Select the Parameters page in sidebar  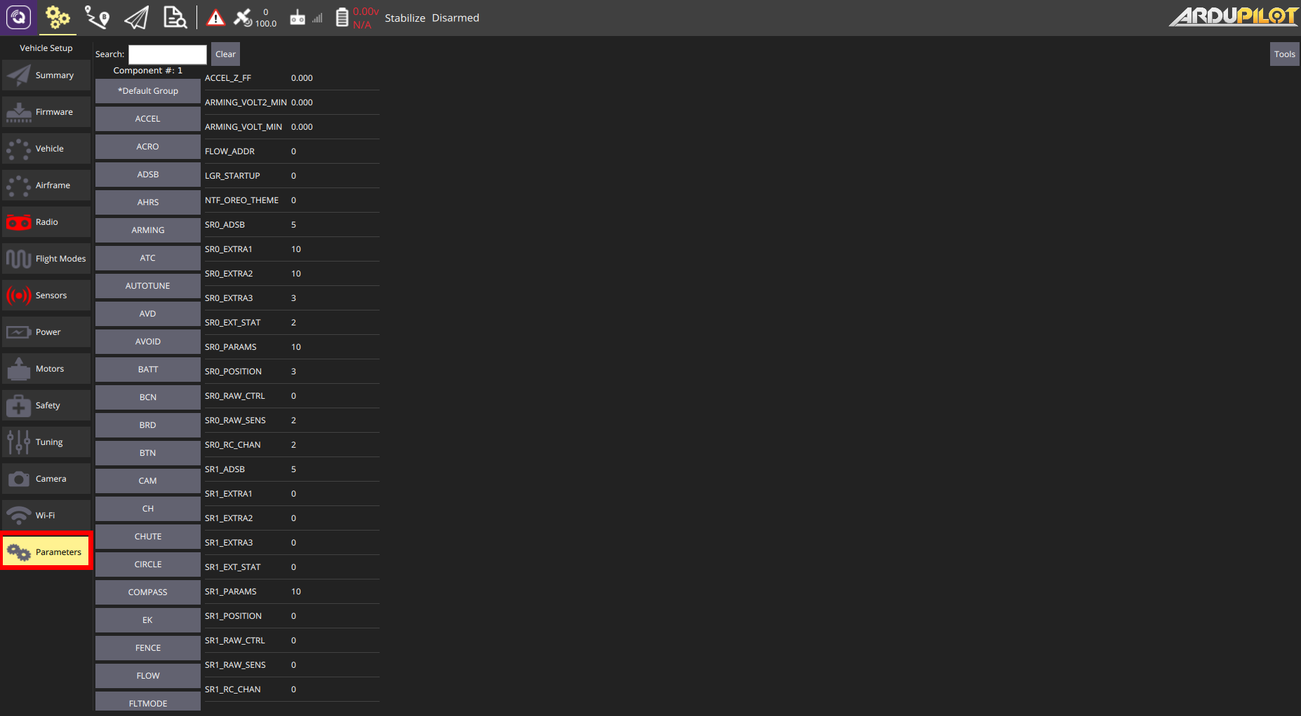(x=46, y=552)
